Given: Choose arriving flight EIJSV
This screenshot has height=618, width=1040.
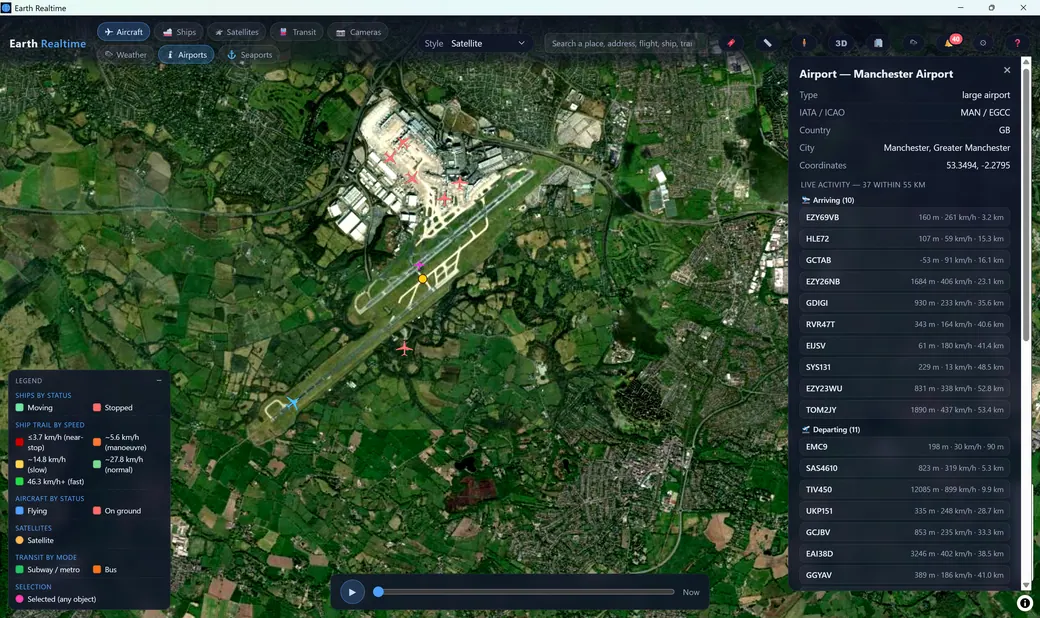Looking at the screenshot, I should [x=905, y=345].
